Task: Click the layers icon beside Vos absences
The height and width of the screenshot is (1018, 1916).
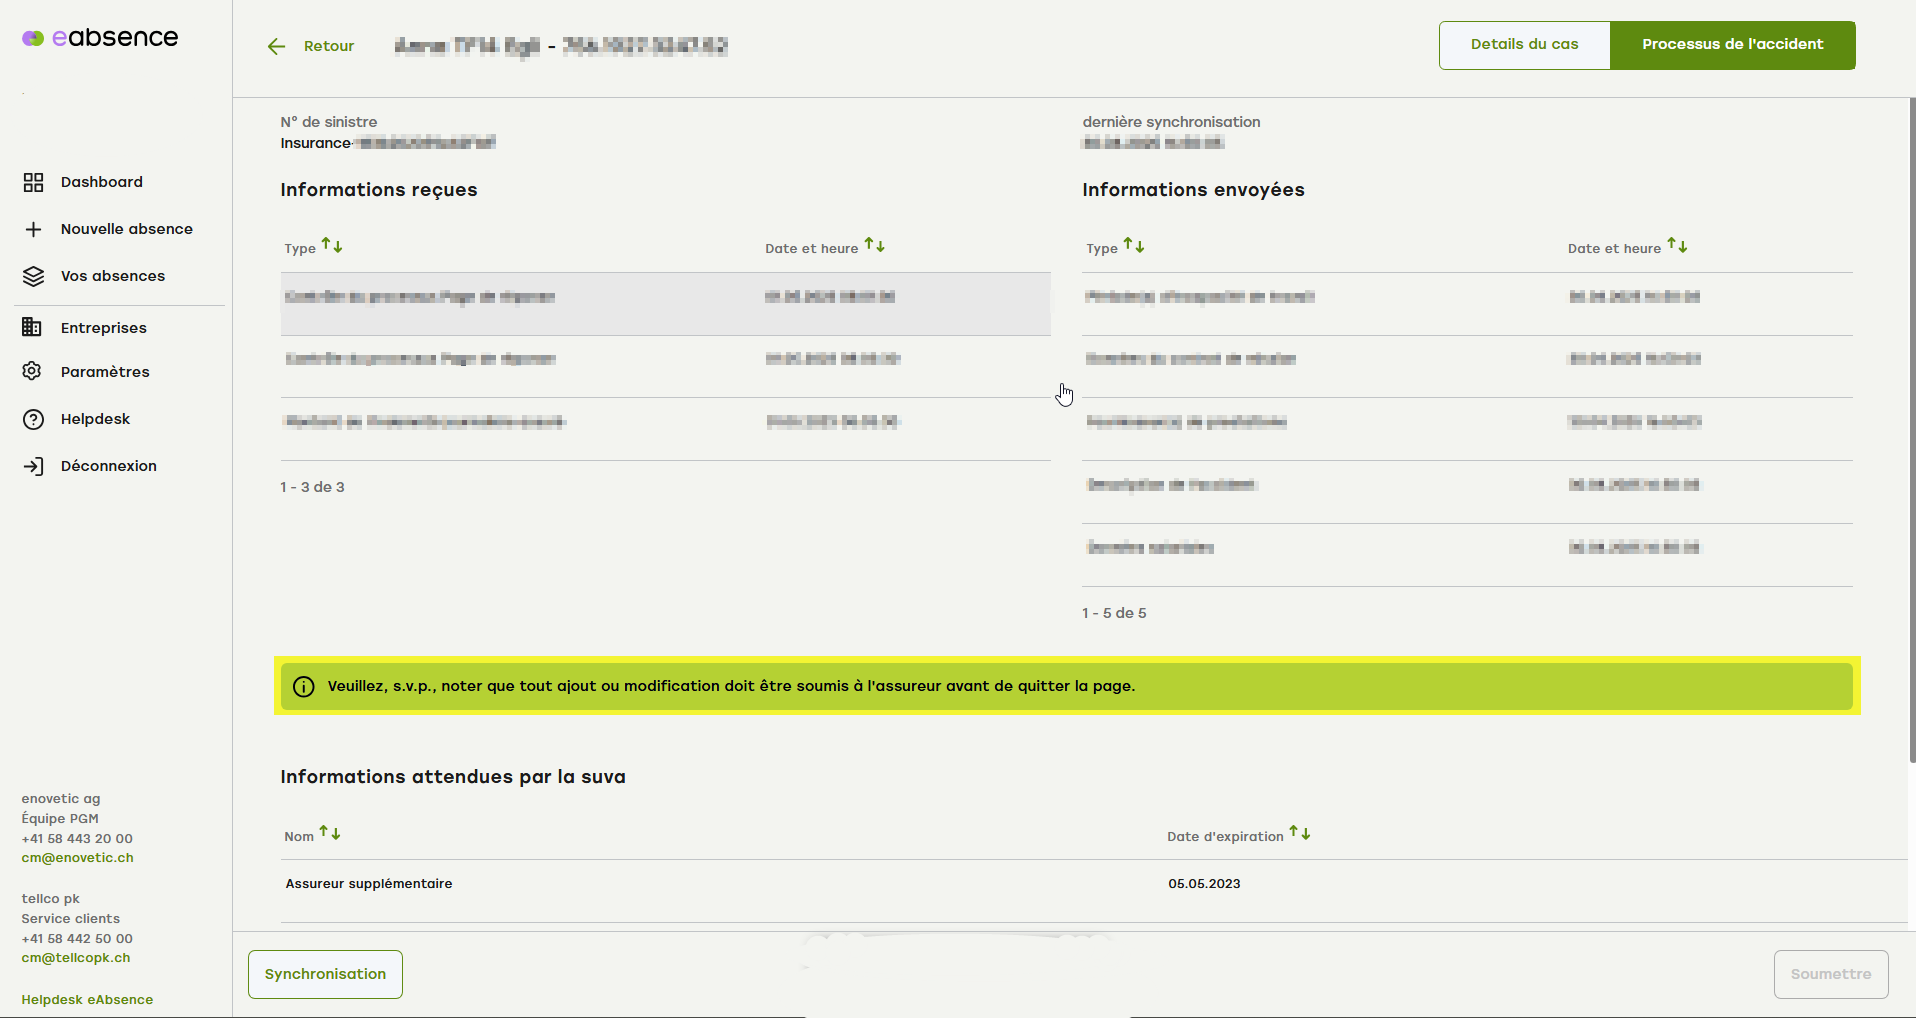Action: (33, 276)
